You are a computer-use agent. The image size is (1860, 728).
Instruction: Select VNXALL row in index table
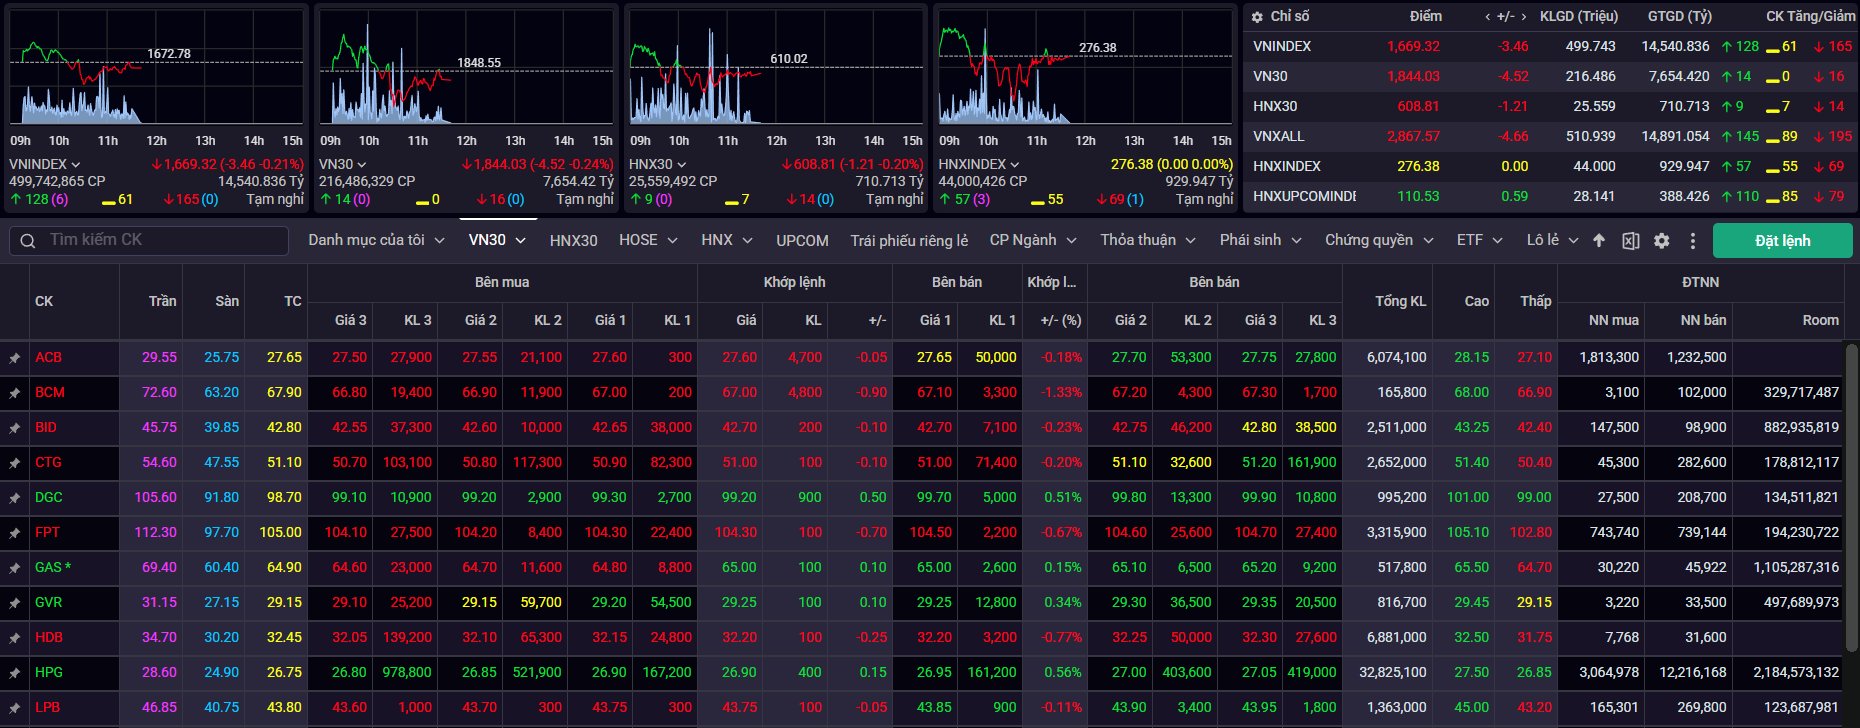point(1550,136)
